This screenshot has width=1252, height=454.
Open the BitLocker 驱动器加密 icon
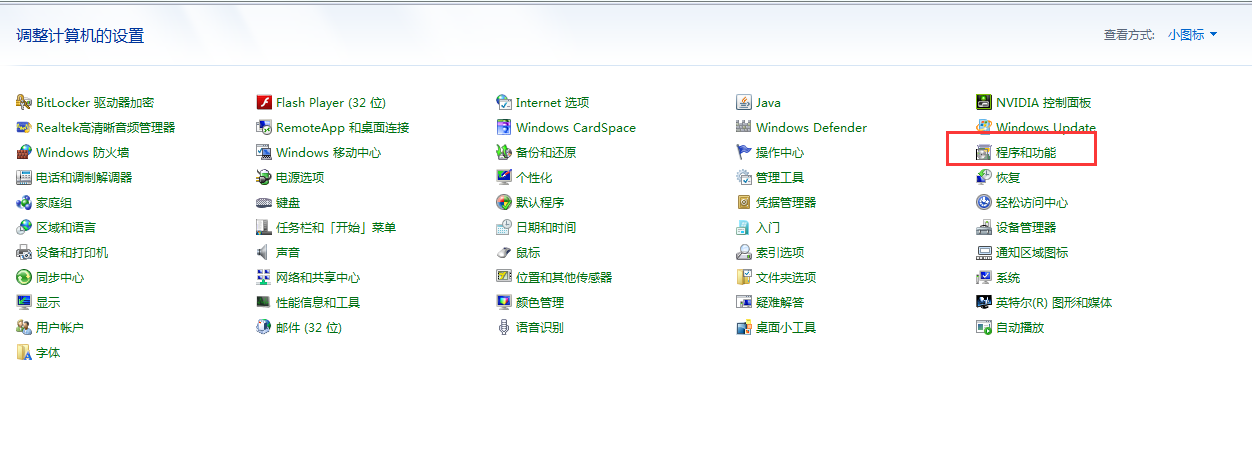pyautogui.click(x=24, y=102)
